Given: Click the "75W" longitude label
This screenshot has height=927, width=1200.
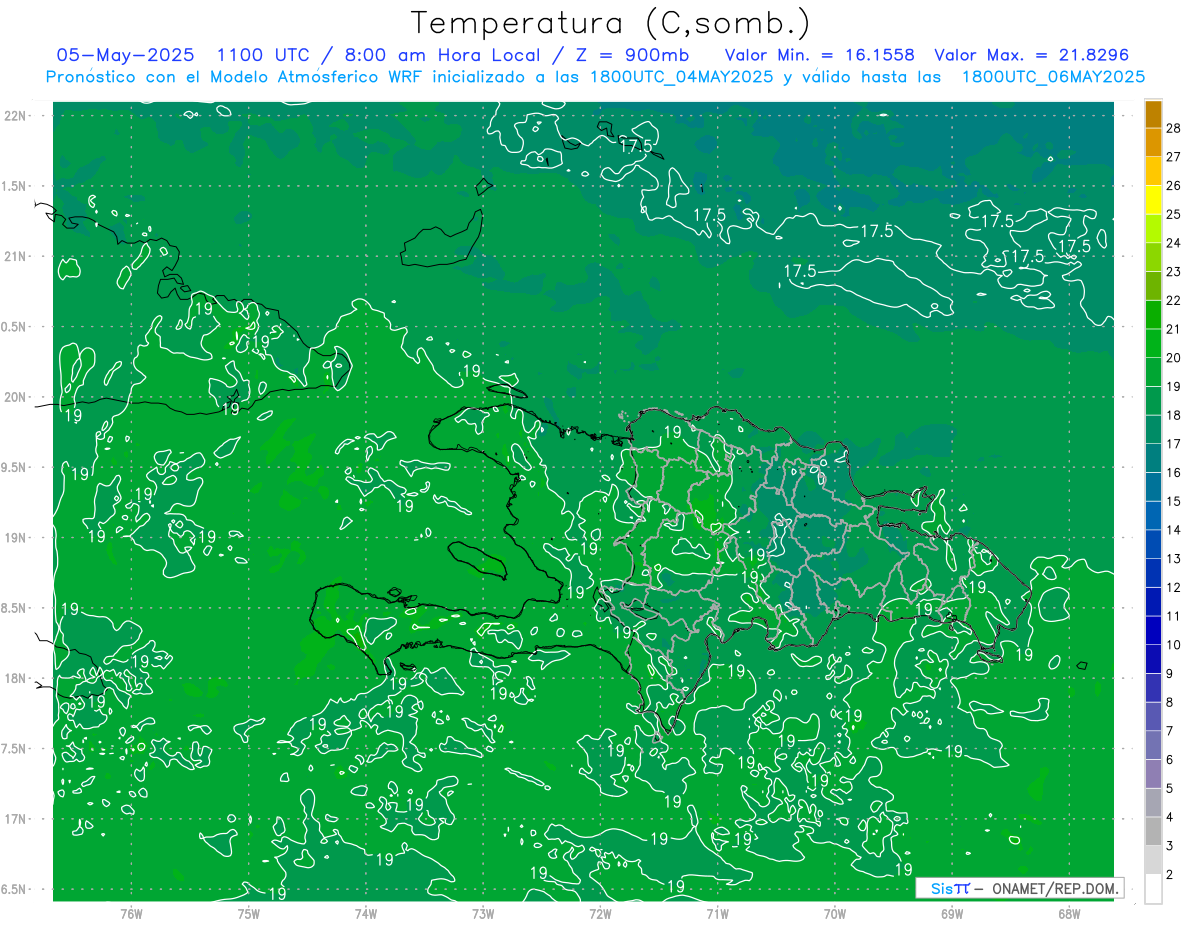Looking at the screenshot, I should pyautogui.click(x=249, y=914).
